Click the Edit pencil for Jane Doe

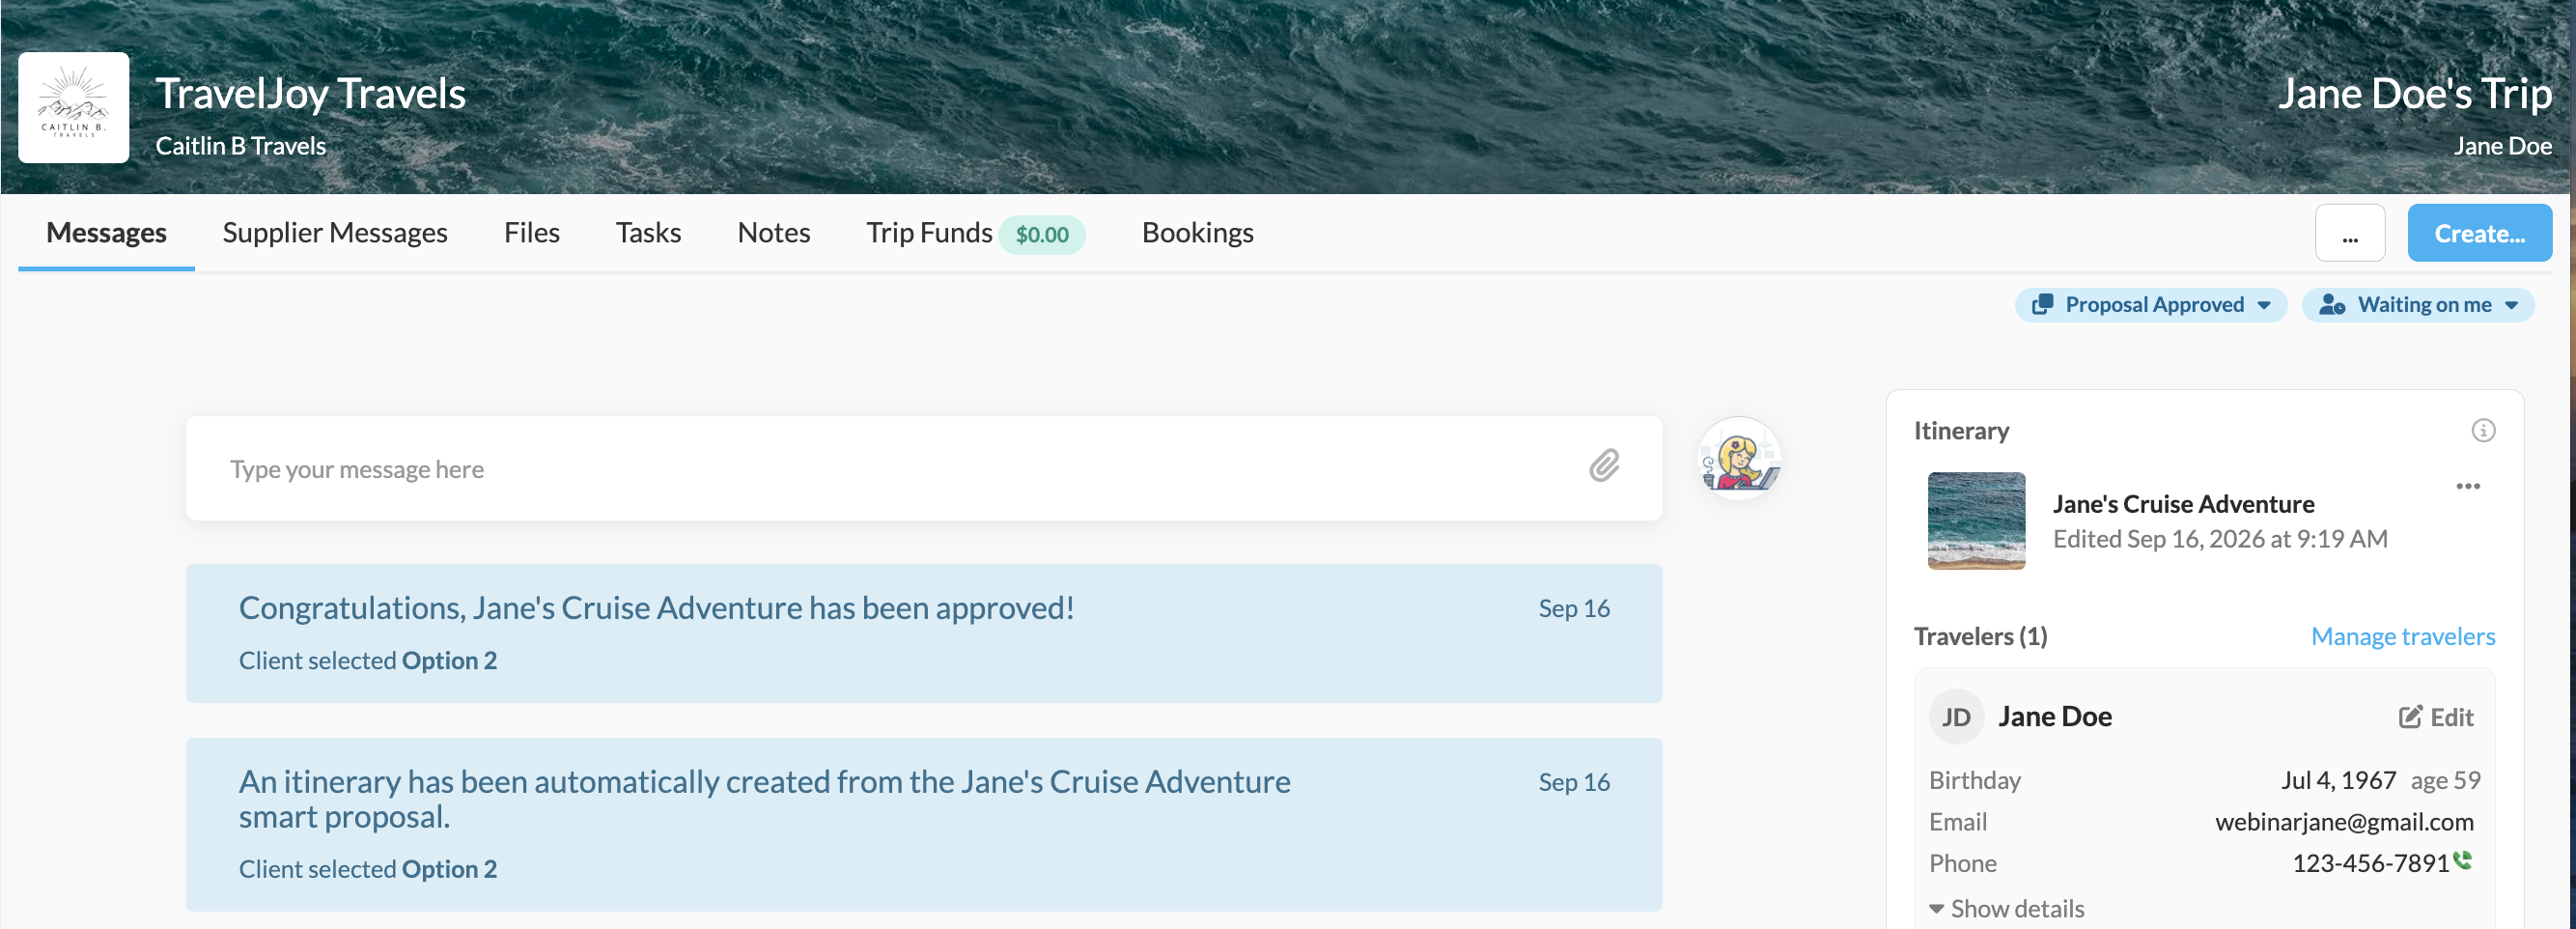click(x=2436, y=717)
